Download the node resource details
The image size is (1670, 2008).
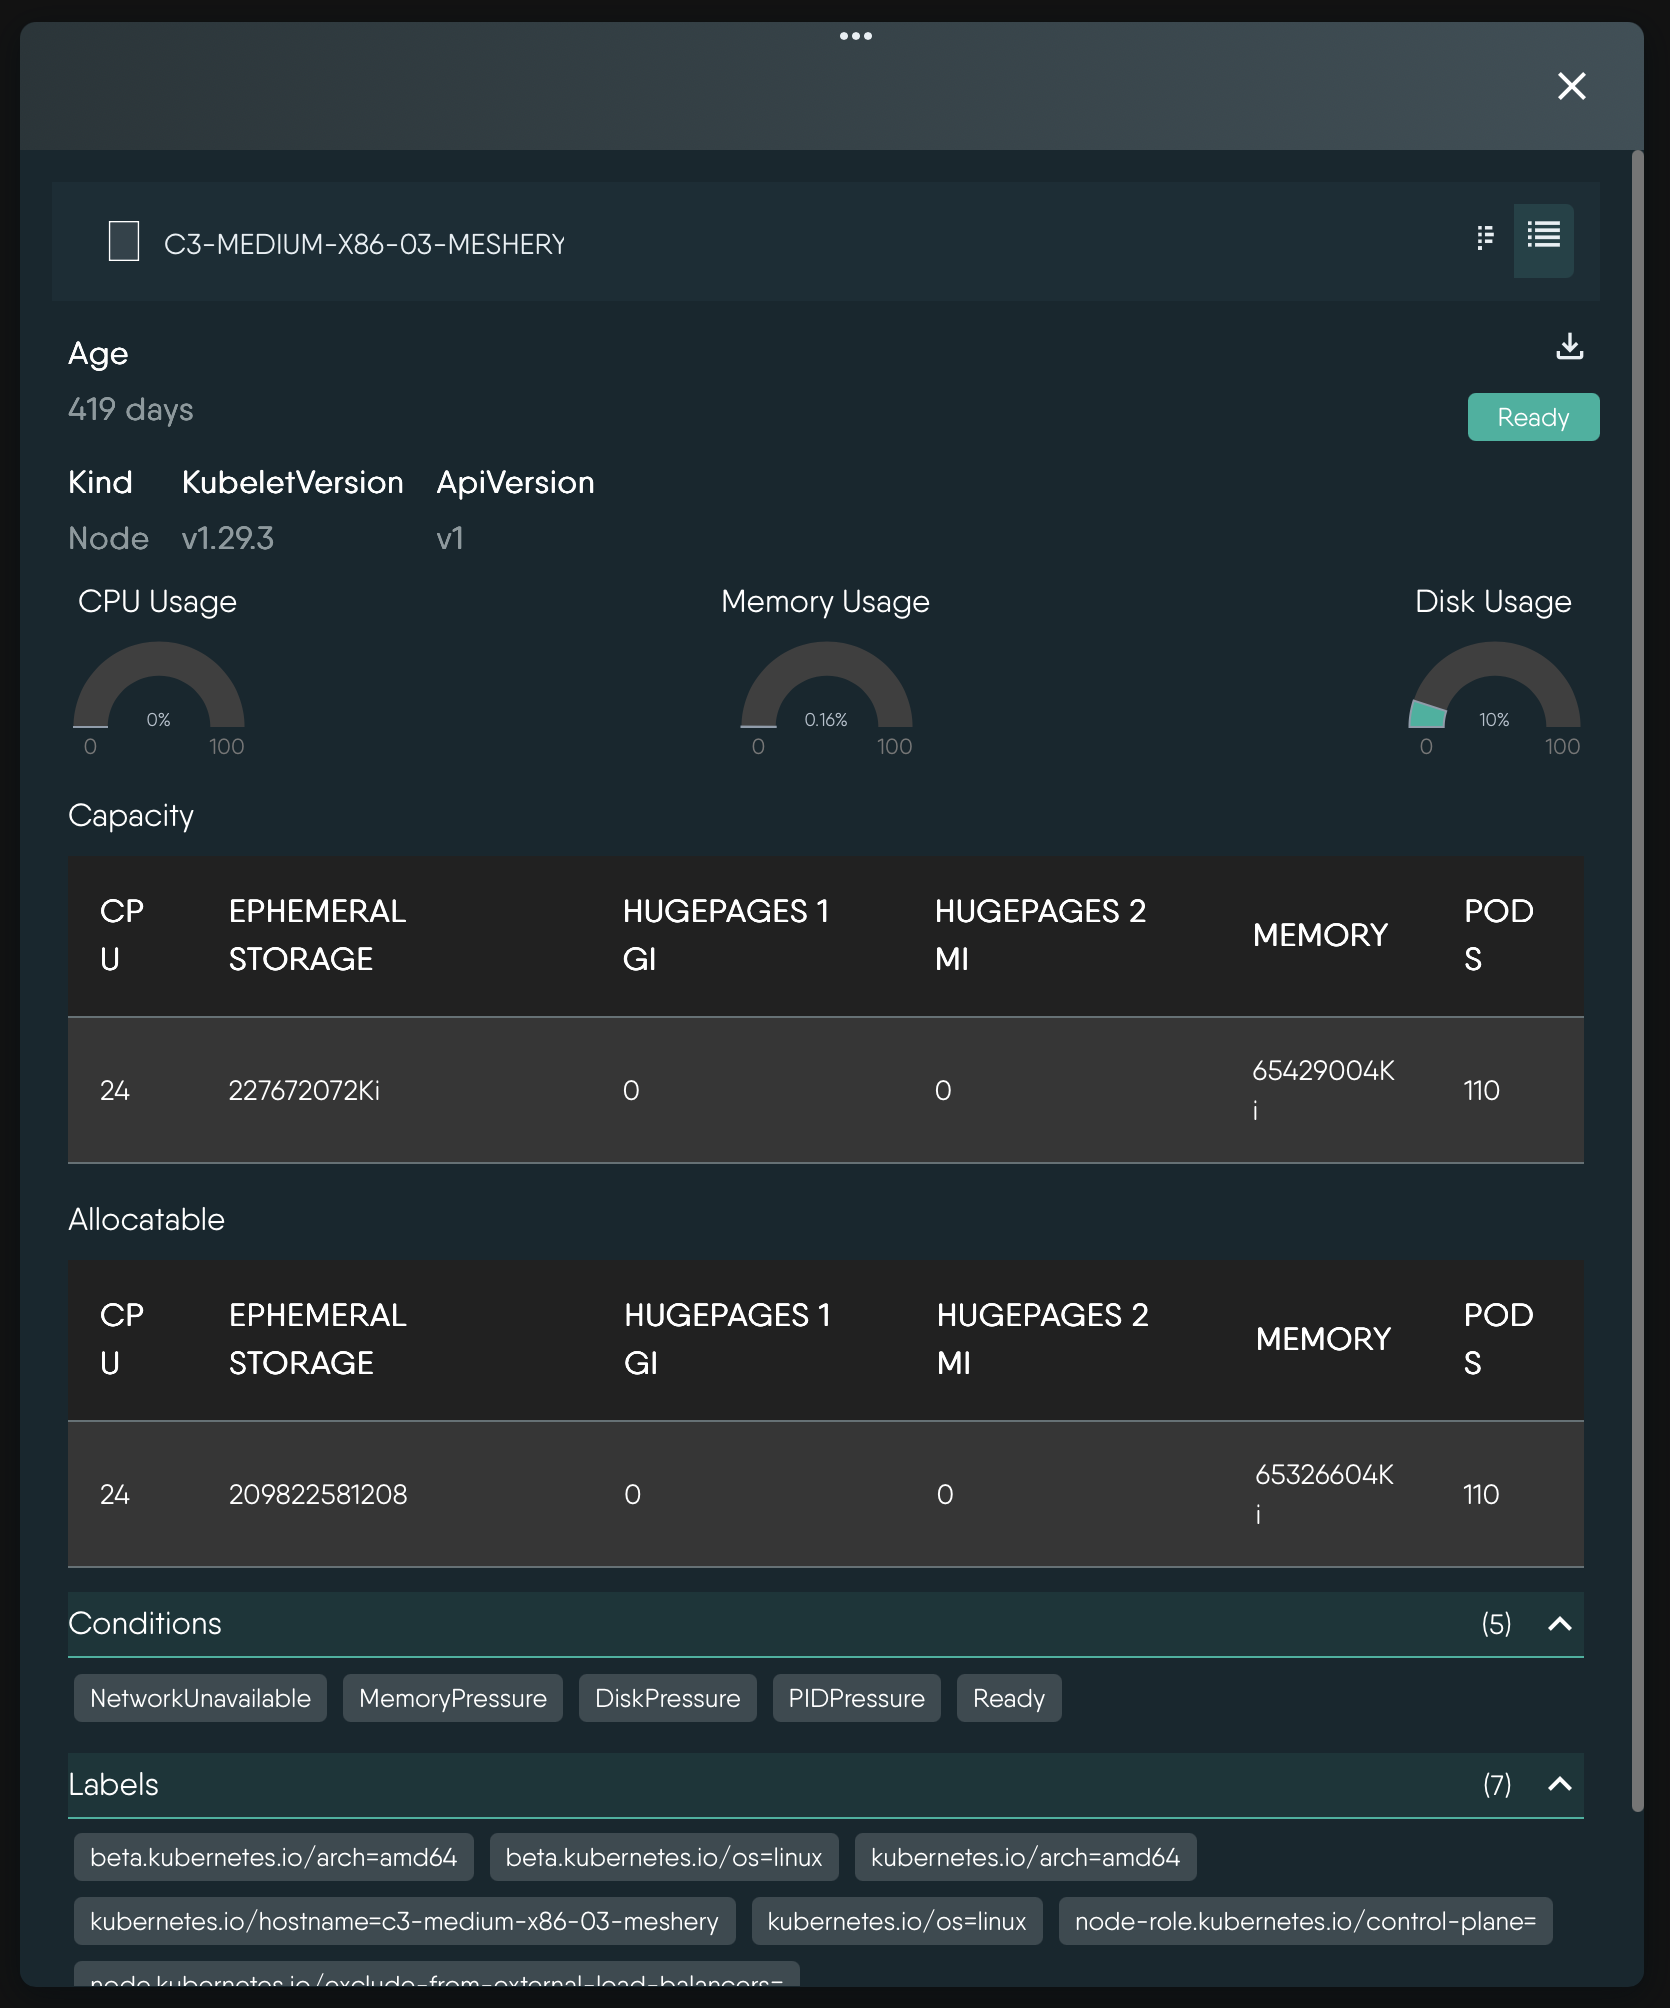tap(1569, 347)
